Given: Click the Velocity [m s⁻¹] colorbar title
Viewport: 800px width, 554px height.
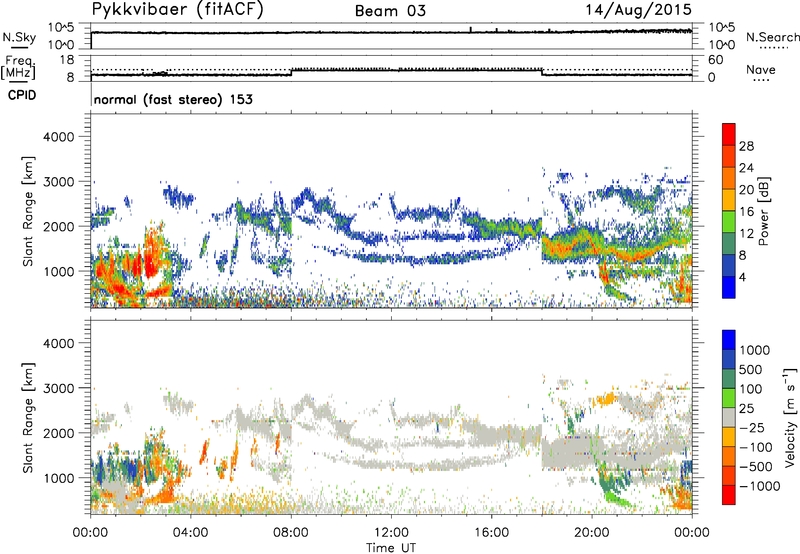Looking at the screenshot, I should (790, 417).
